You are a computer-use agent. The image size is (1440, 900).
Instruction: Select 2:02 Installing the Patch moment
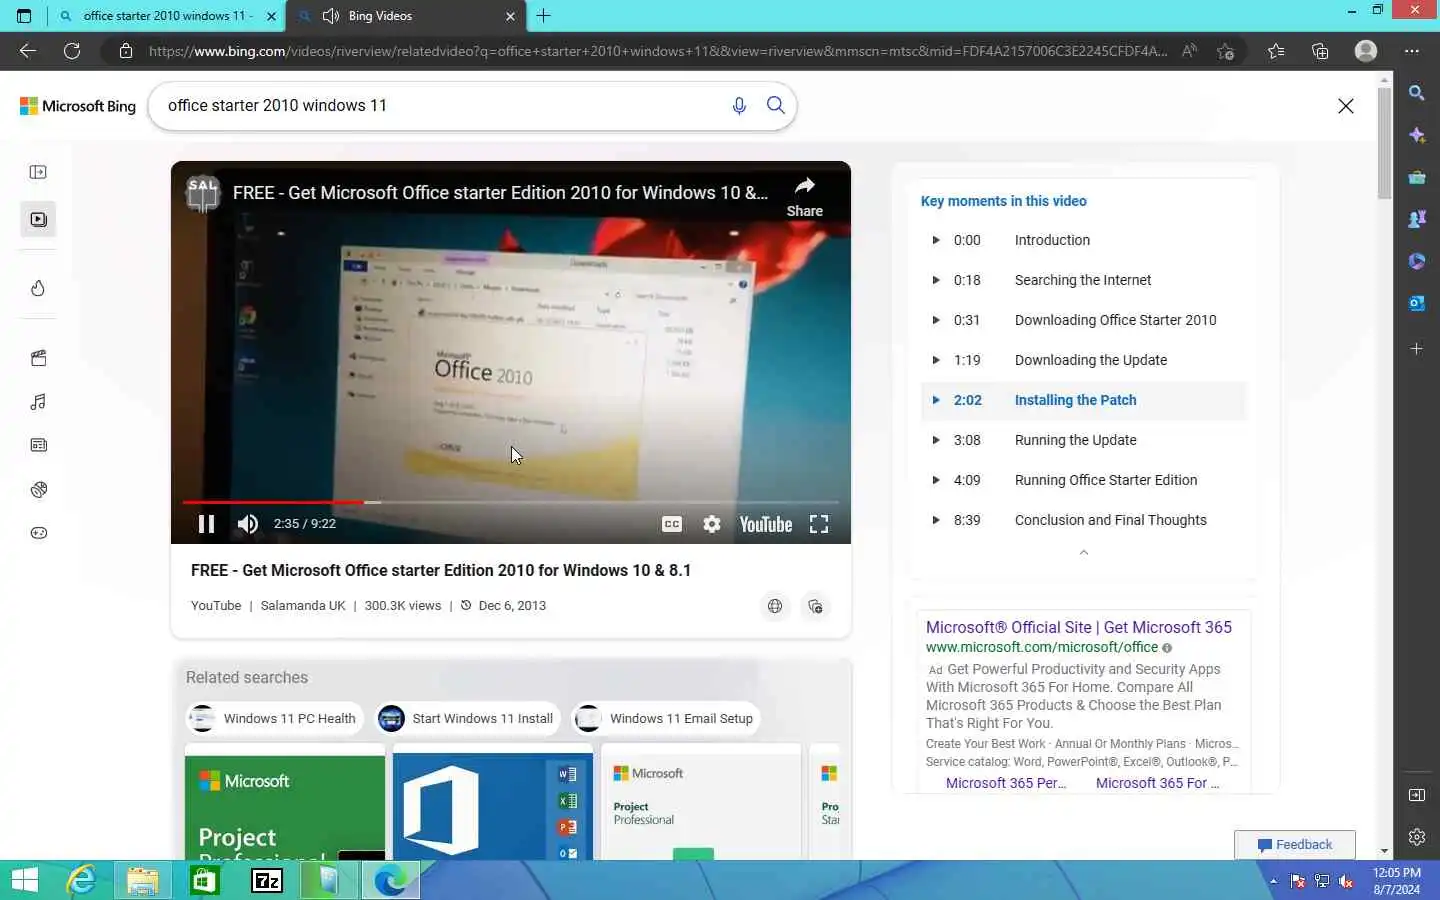(x=1083, y=400)
